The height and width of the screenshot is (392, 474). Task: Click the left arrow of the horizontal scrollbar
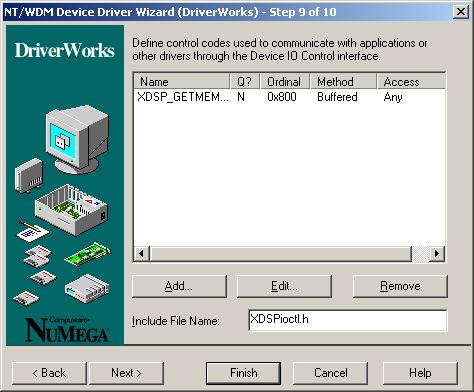pos(141,254)
